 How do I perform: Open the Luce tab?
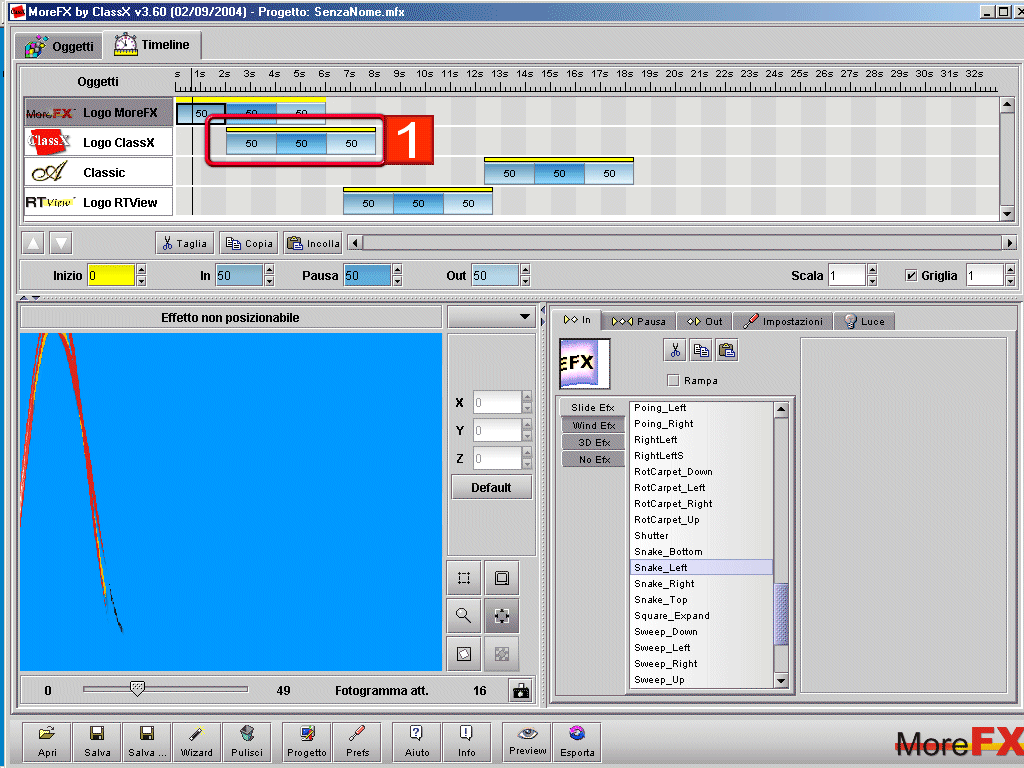(865, 321)
